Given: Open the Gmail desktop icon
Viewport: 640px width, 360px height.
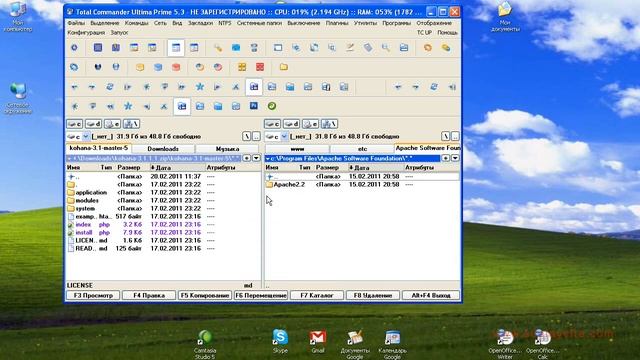Looking at the screenshot, I should (318, 341).
